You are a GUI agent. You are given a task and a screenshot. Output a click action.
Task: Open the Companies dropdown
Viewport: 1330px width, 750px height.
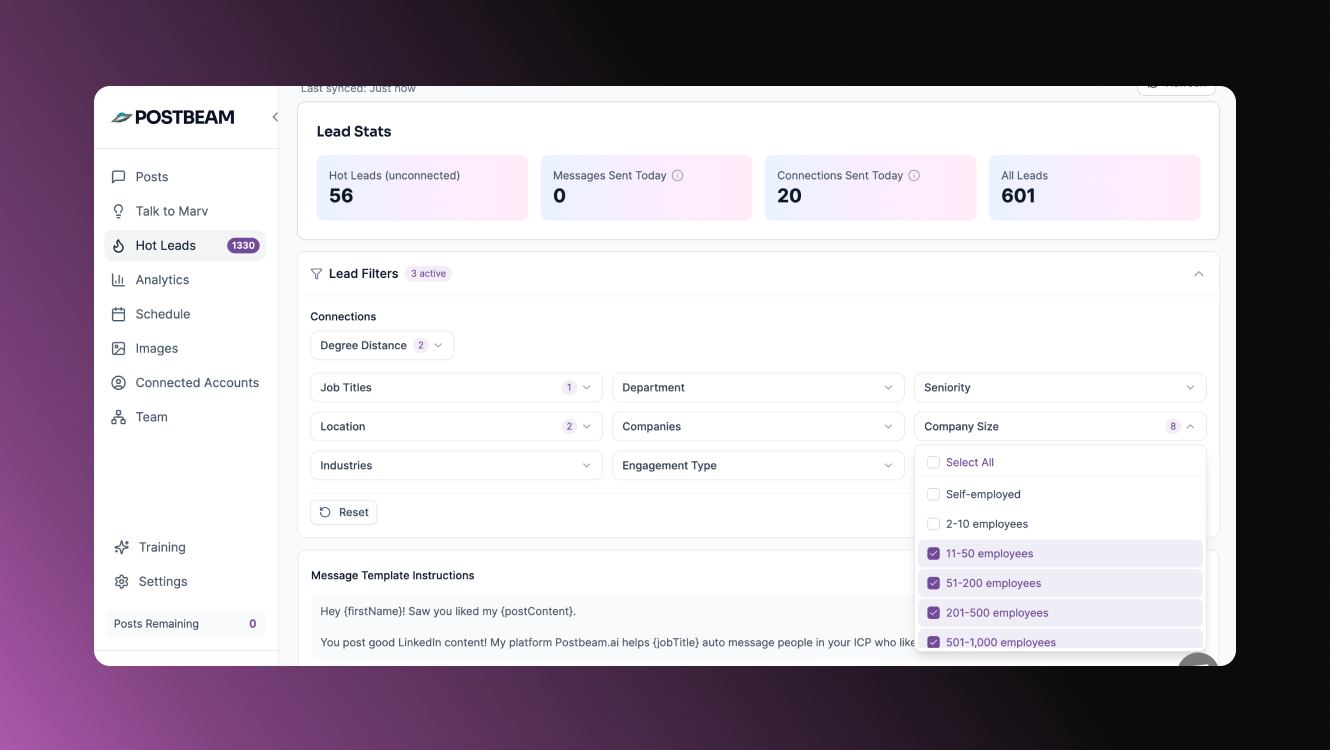(758, 427)
